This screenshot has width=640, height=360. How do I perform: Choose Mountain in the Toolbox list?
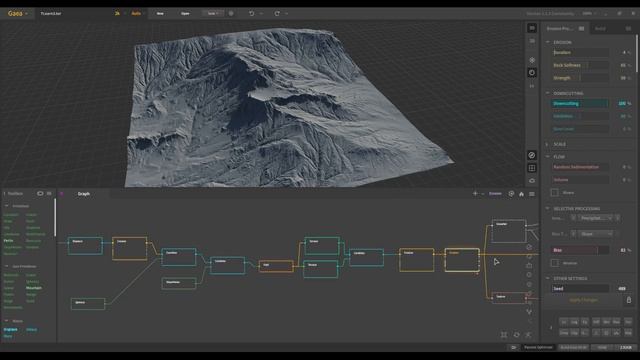(34, 288)
